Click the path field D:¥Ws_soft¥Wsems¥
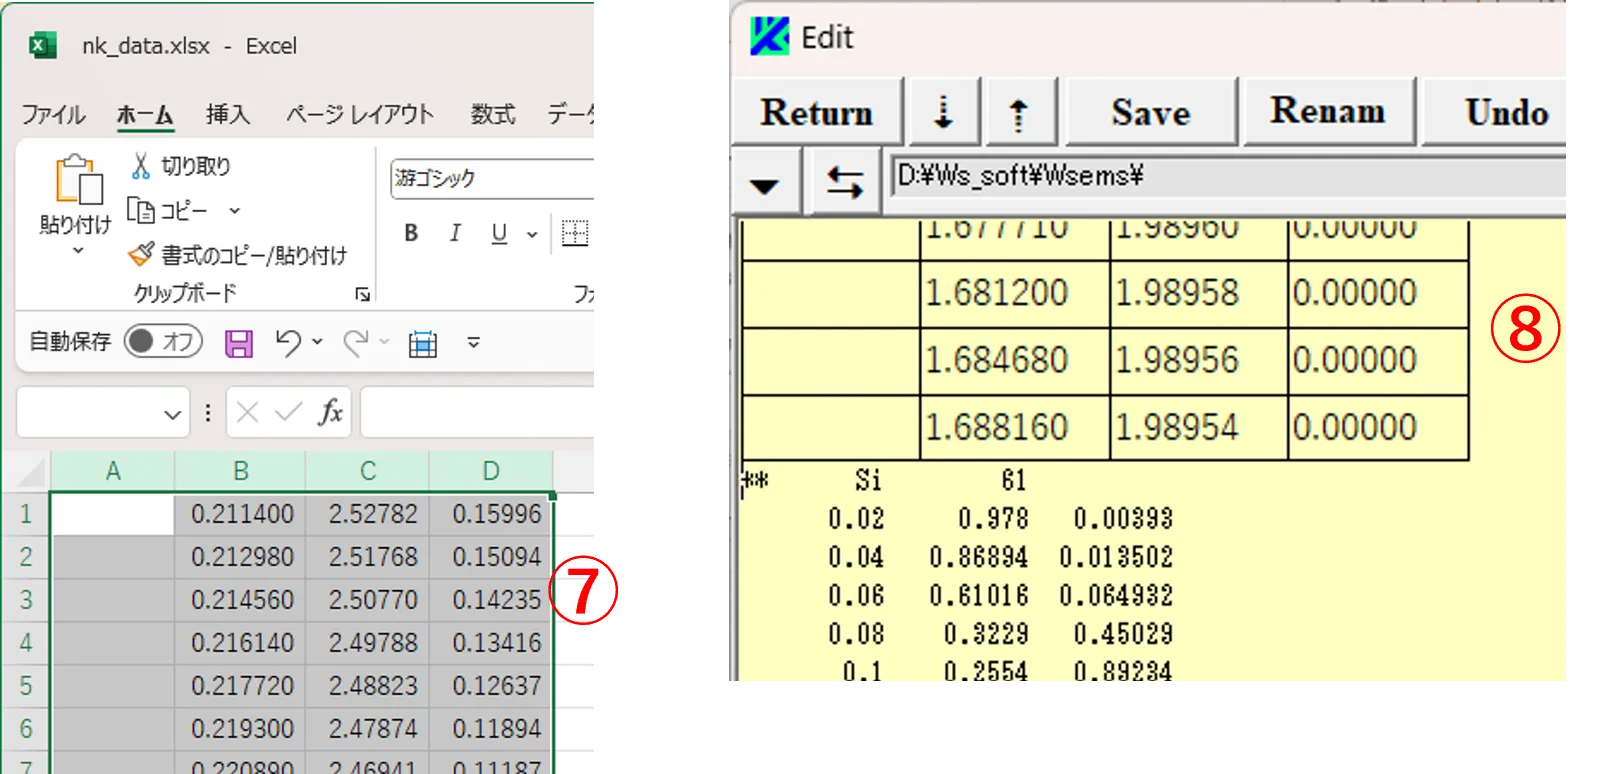This screenshot has height=774, width=1608. 1228,176
